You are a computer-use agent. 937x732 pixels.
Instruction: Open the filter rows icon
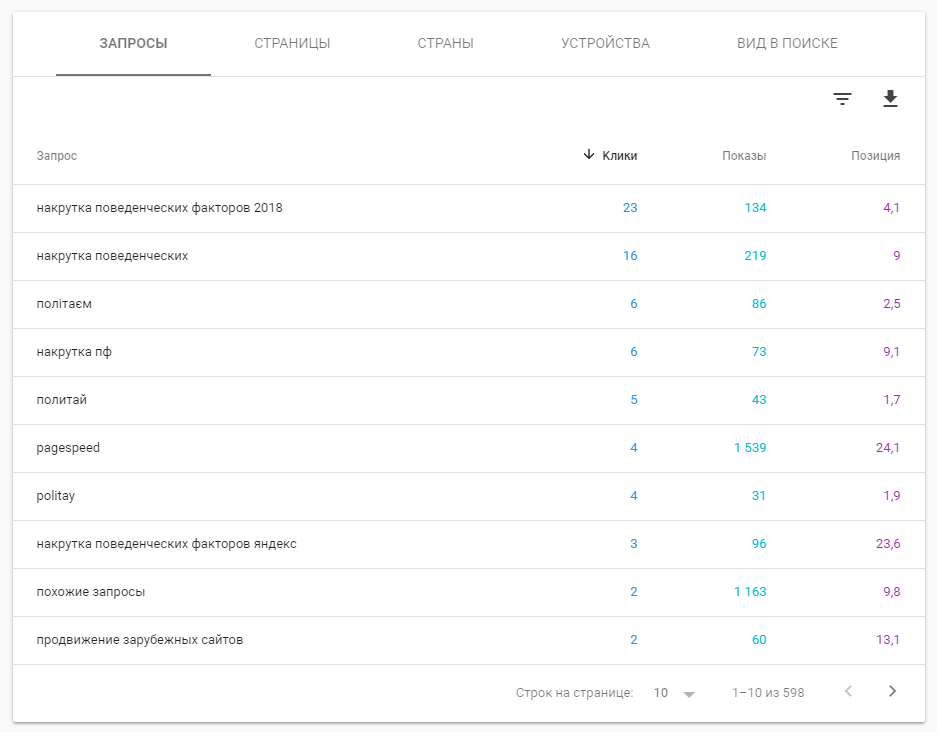click(842, 99)
